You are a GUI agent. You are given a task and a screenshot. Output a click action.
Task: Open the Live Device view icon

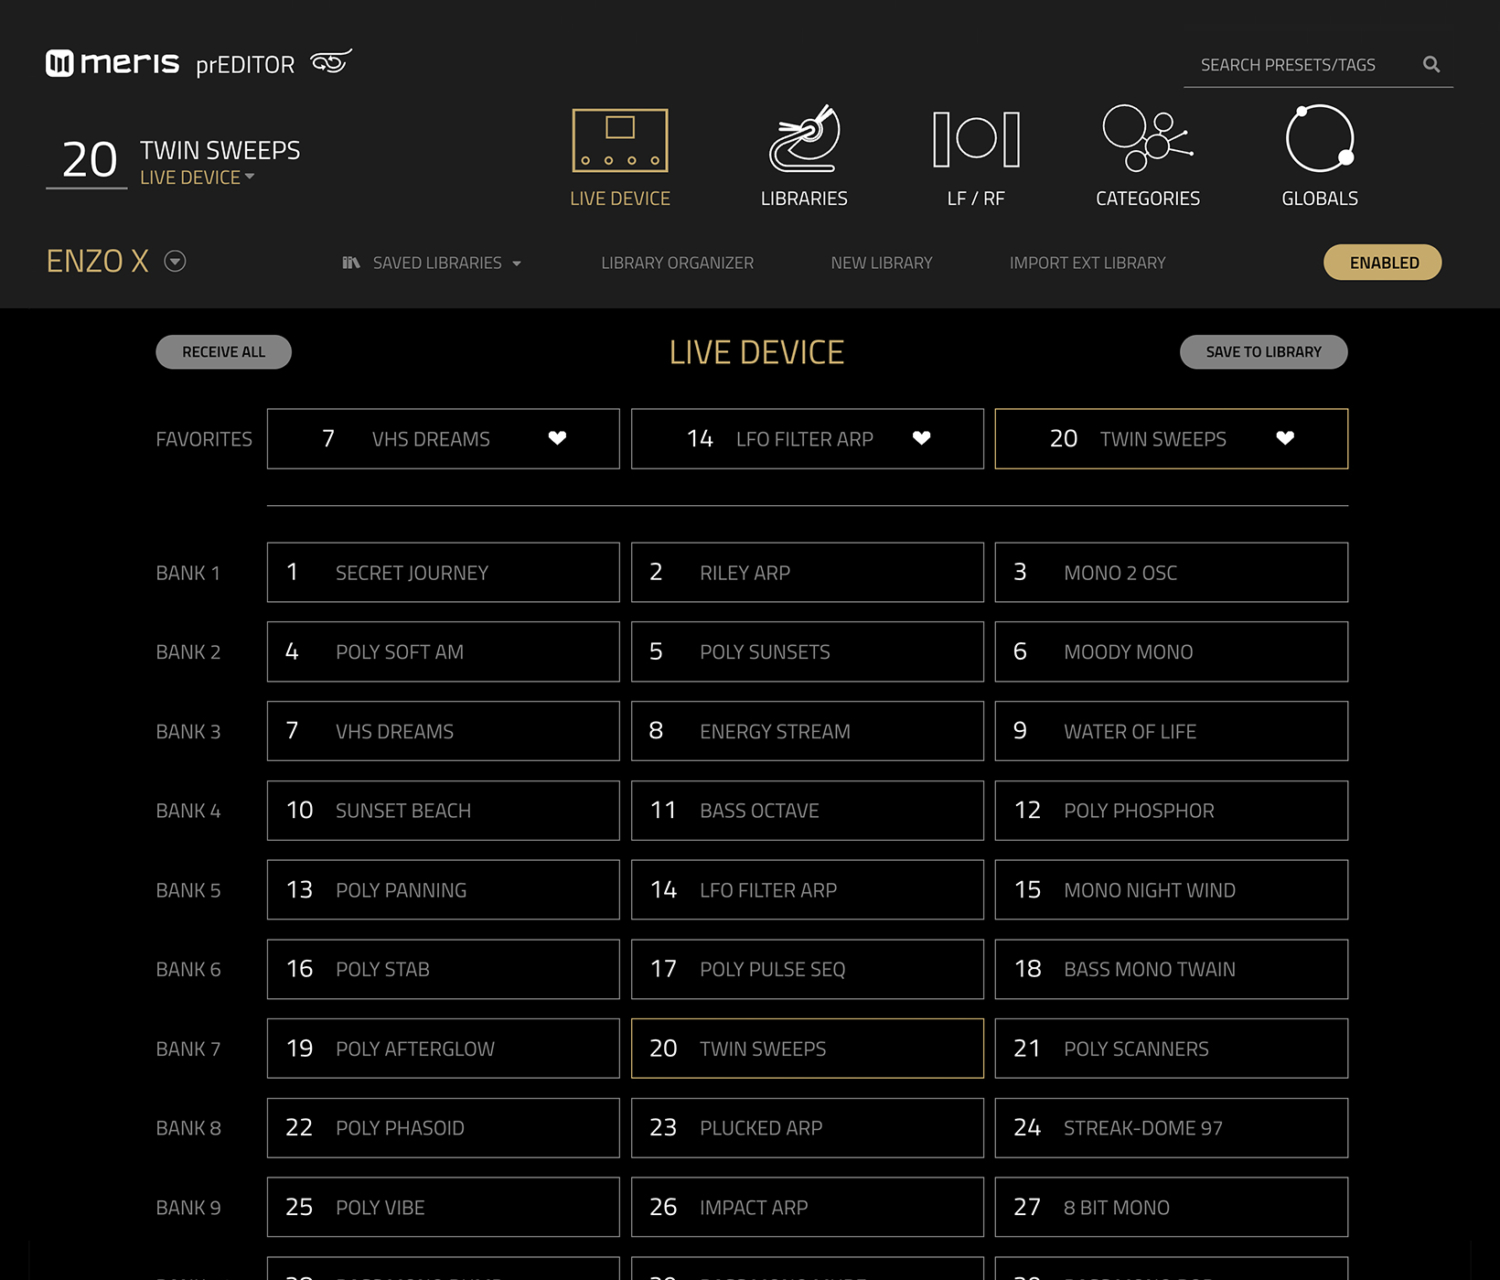tap(620, 141)
